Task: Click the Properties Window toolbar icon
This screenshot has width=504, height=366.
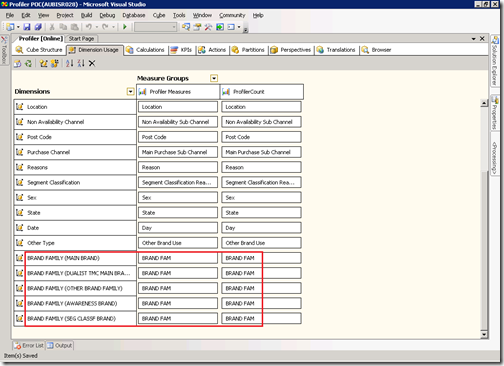Action: 197,27
